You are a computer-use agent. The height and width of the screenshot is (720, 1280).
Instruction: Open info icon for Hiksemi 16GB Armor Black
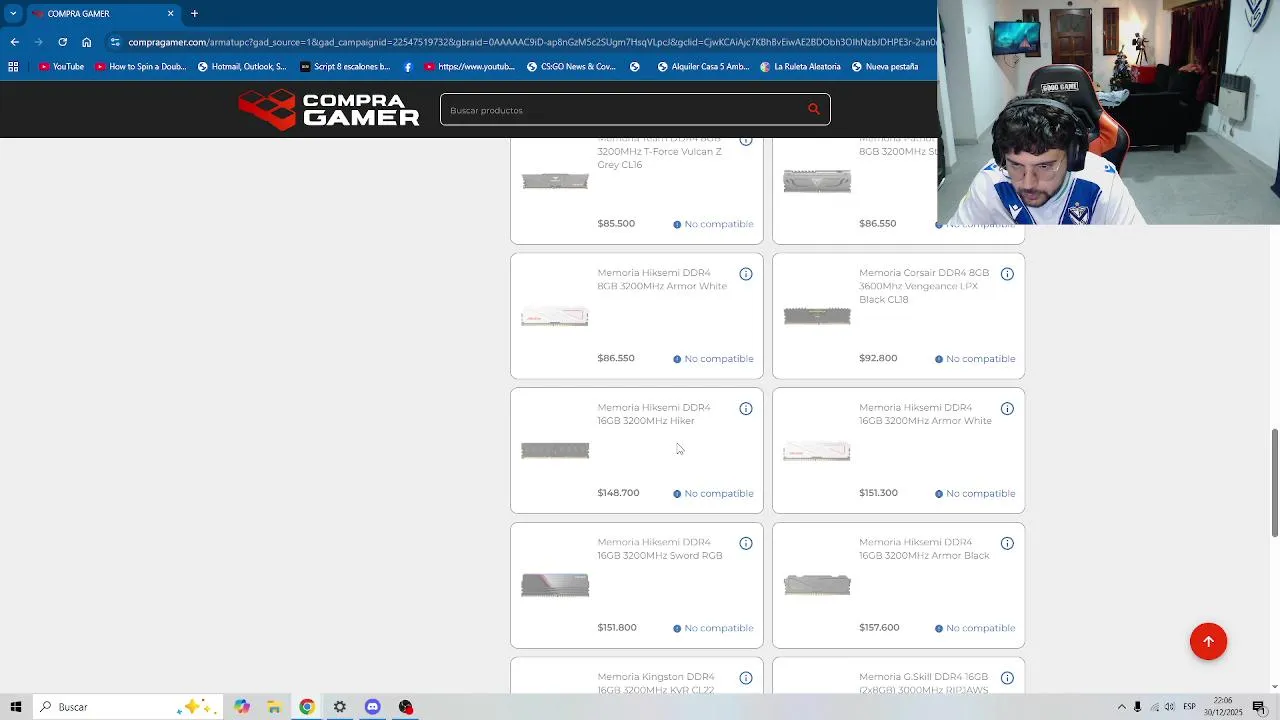(x=1007, y=544)
